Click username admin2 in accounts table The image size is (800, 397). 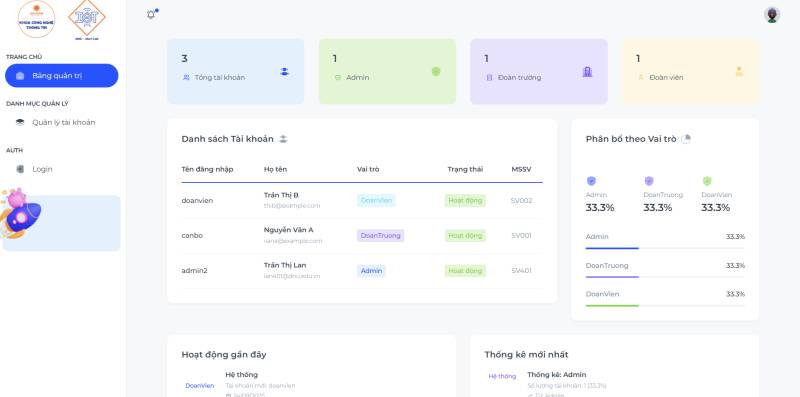(194, 271)
